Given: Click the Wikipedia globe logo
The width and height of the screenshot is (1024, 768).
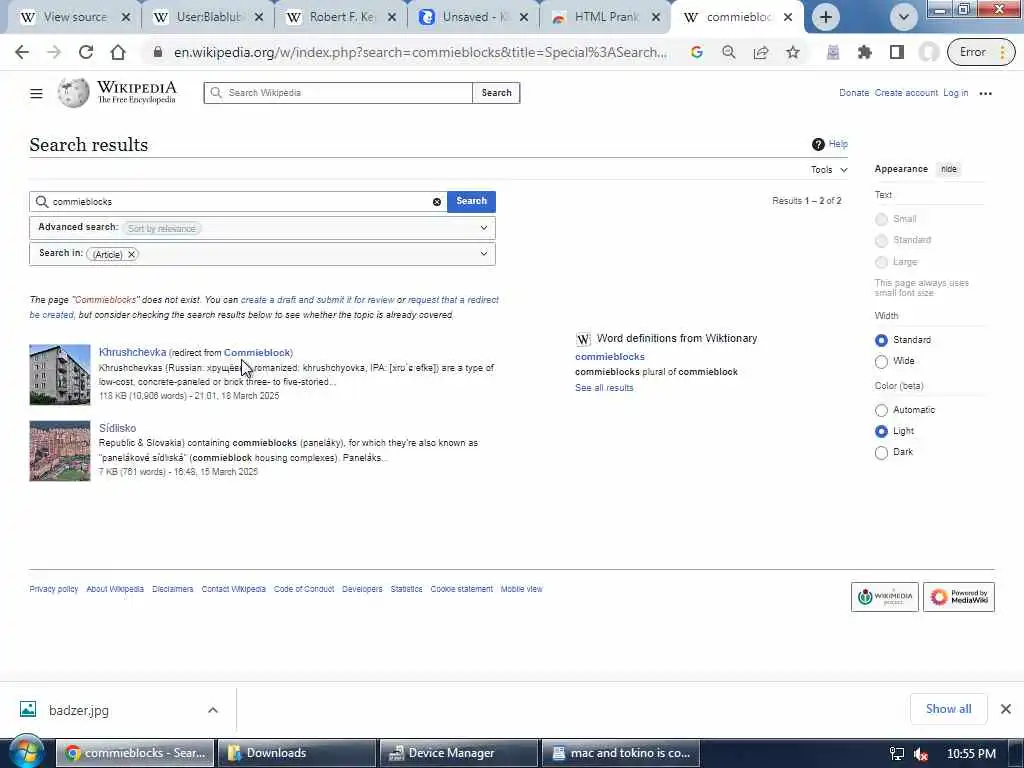Looking at the screenshot, I should coord(73,93).
